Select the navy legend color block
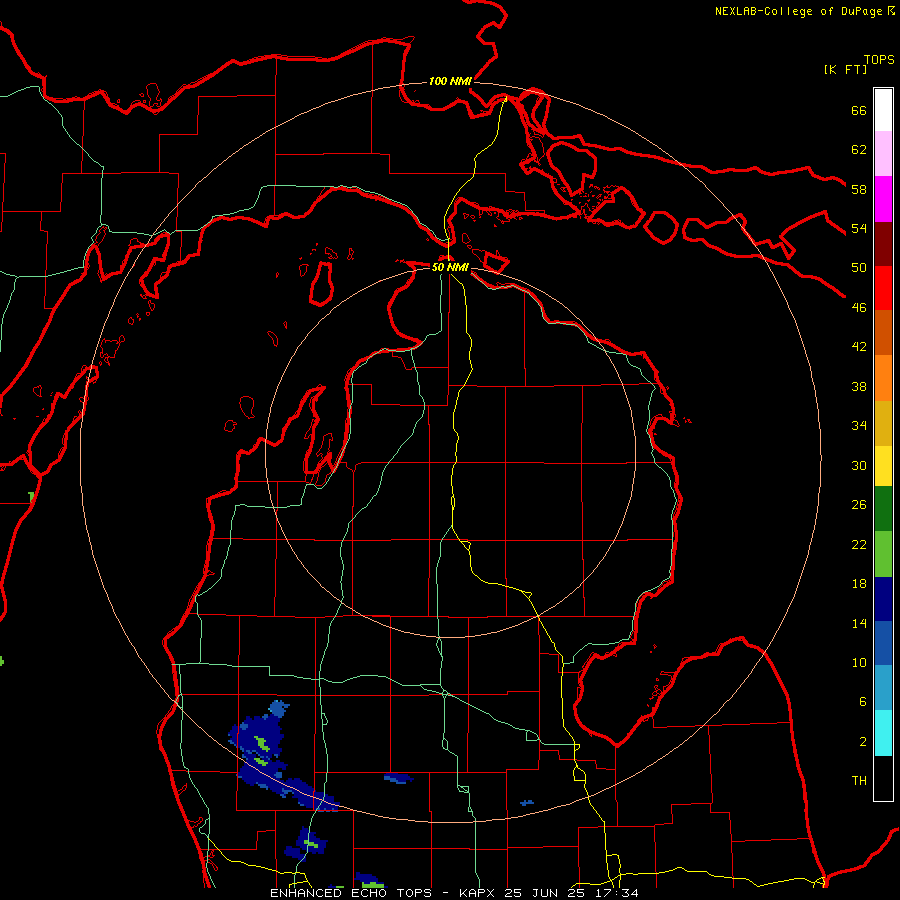This screenshot has height=900, width=900. pyautogui.click(x=883, y=599)
